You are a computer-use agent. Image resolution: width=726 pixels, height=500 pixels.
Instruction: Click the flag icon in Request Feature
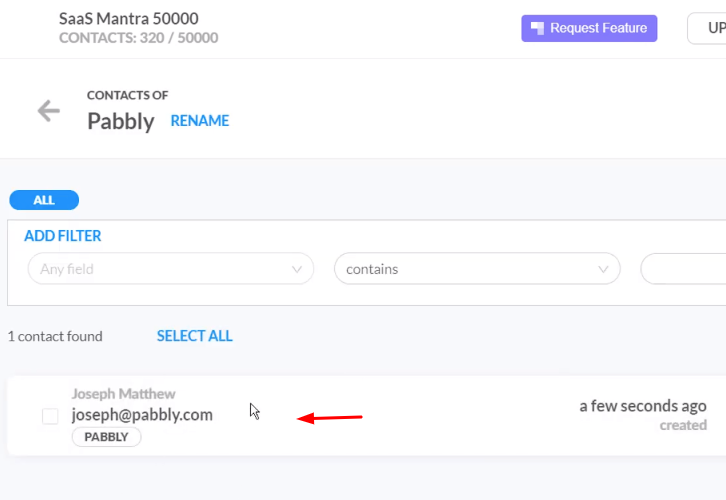point(537,28)
